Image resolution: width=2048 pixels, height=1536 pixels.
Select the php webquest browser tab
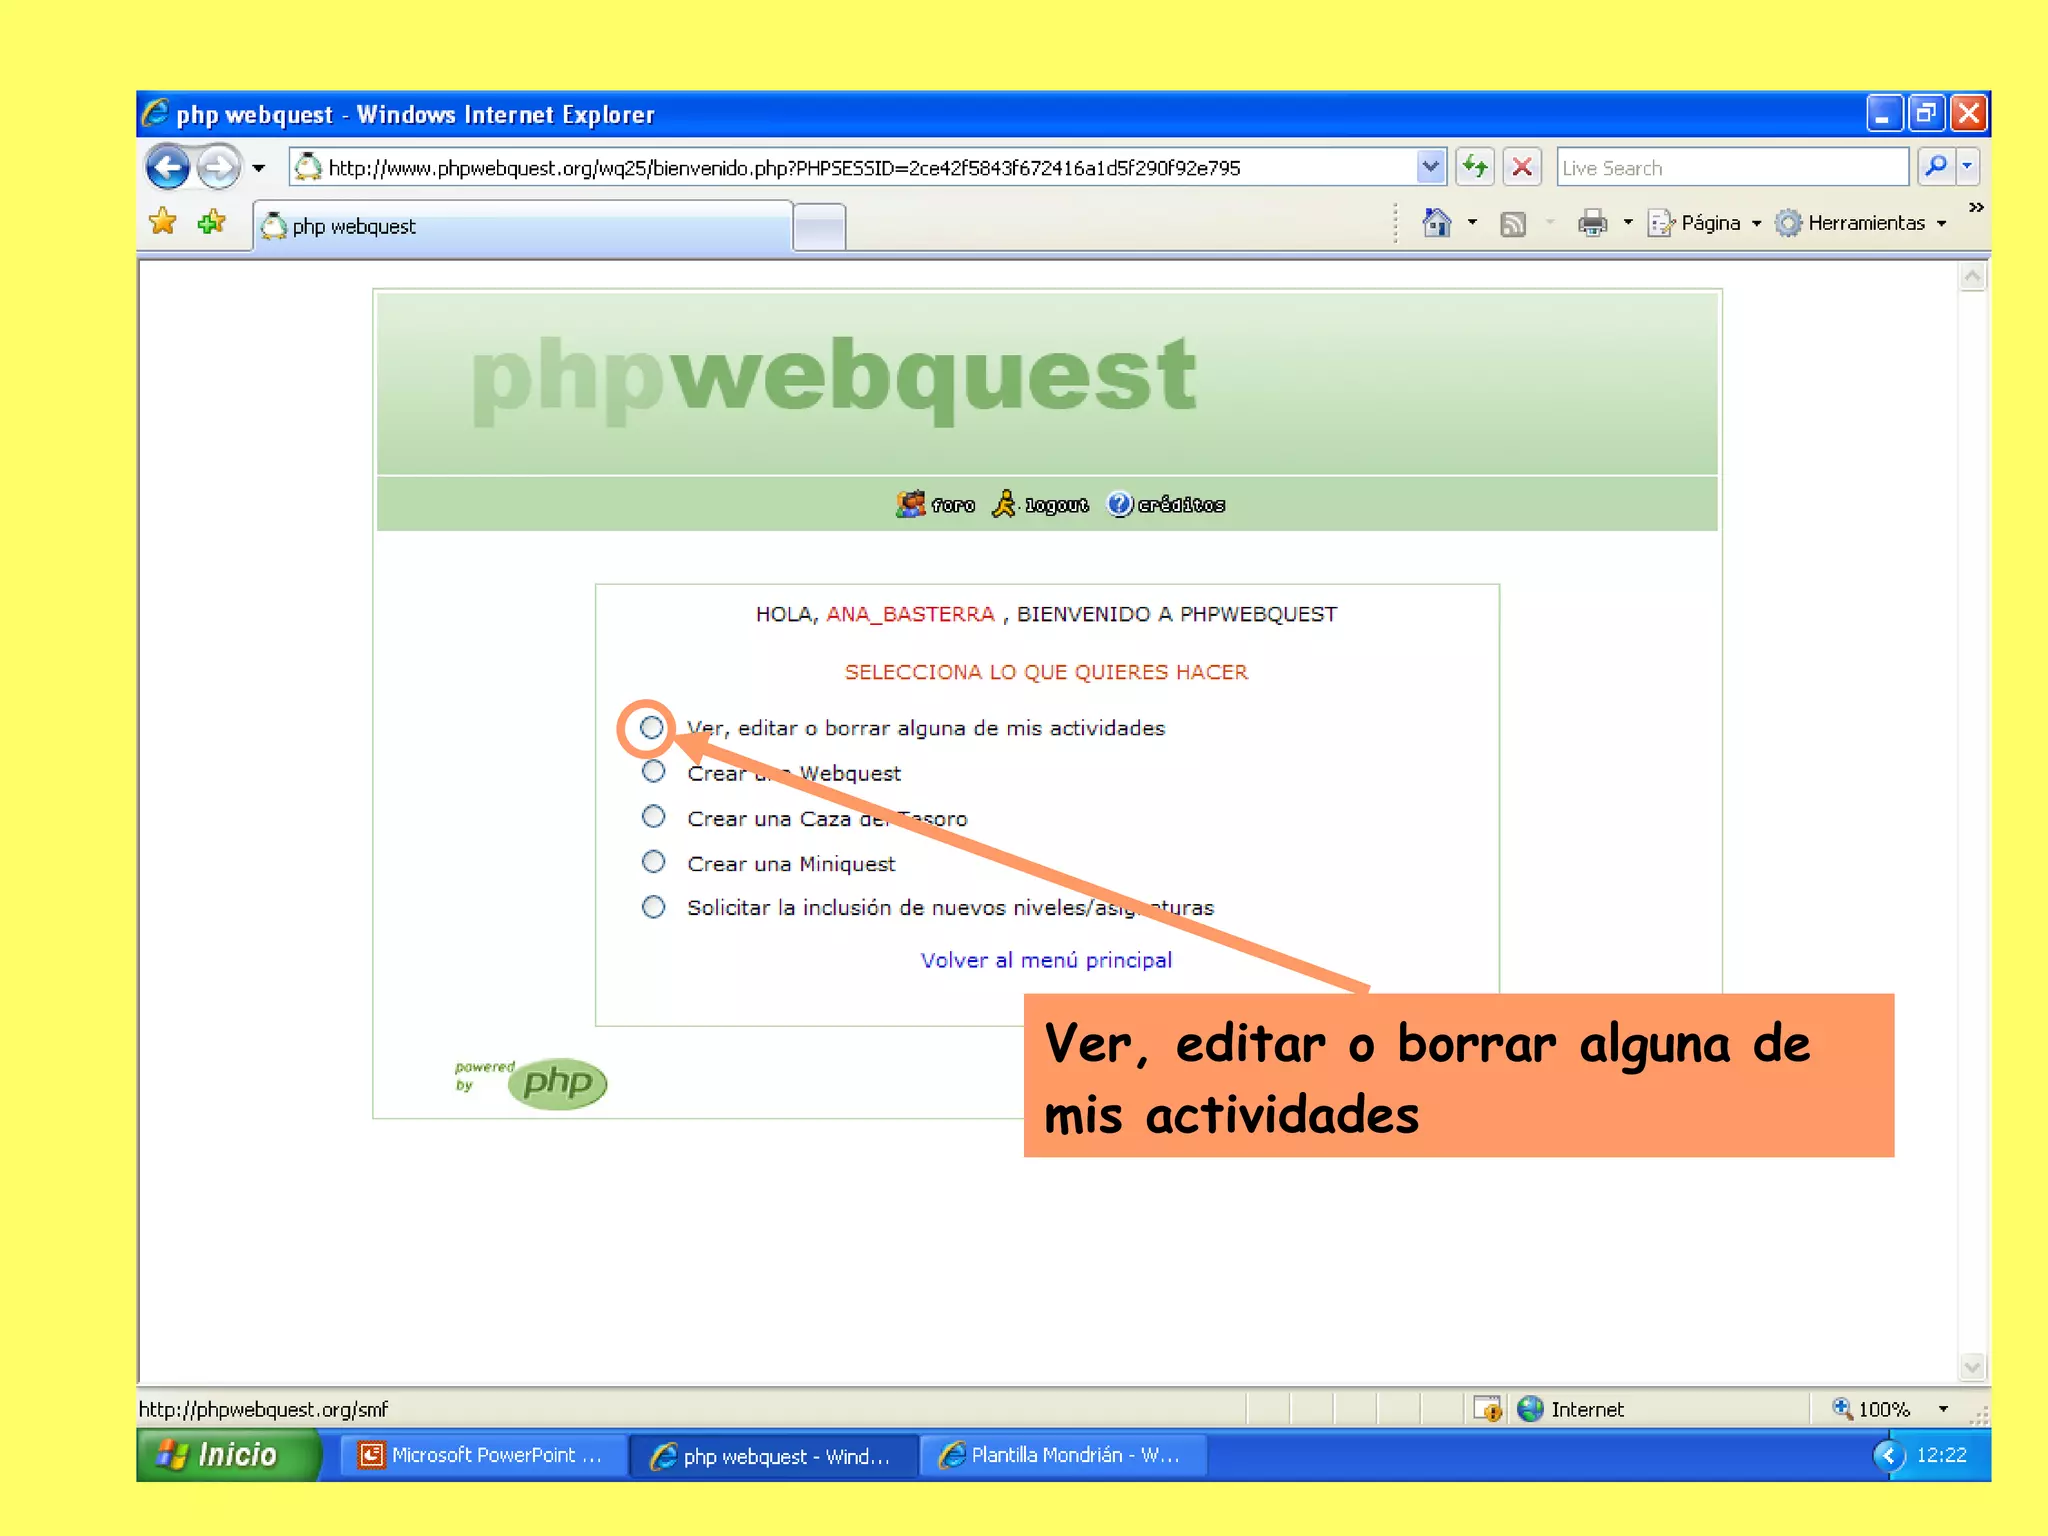tap(522, 226)
